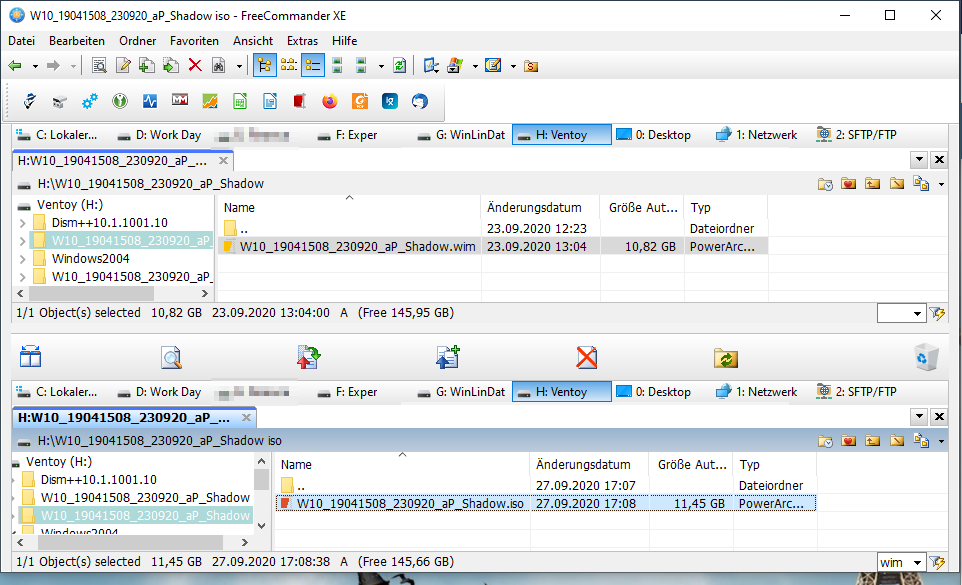962x585 pixels.
Task: Open the MM shortcut icon
Action: [x=180, y=99]
